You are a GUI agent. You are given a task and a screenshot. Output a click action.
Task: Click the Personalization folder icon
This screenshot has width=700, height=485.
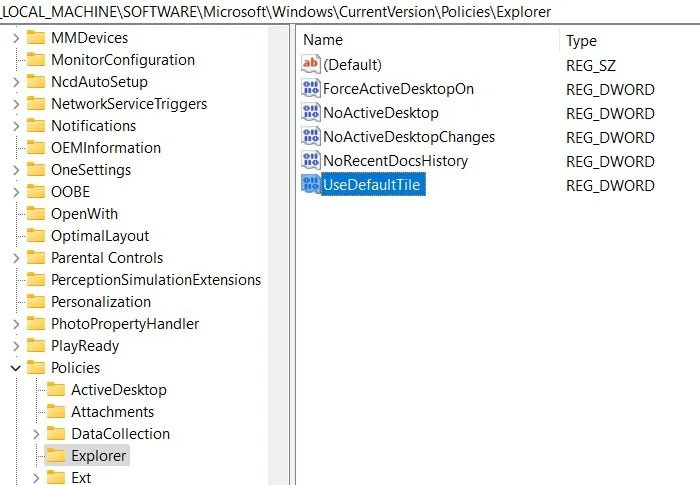[x=36, y=302]
